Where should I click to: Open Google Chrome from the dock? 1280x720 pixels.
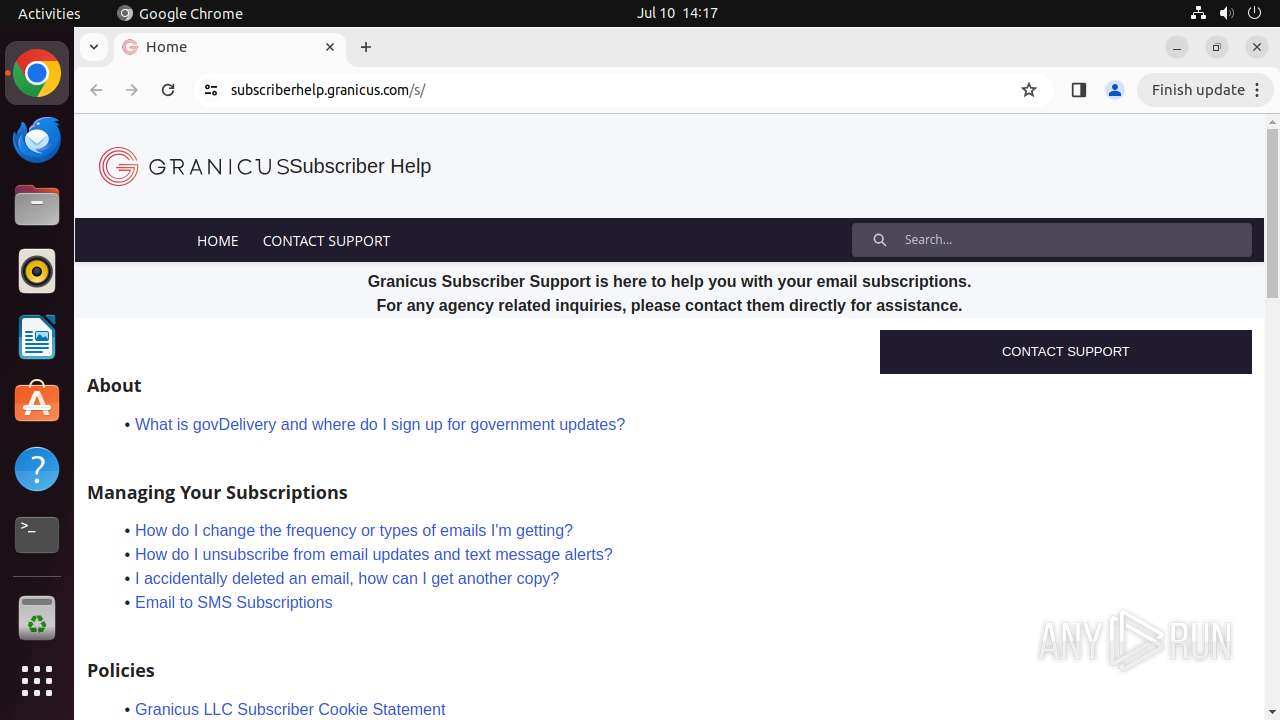37,74
